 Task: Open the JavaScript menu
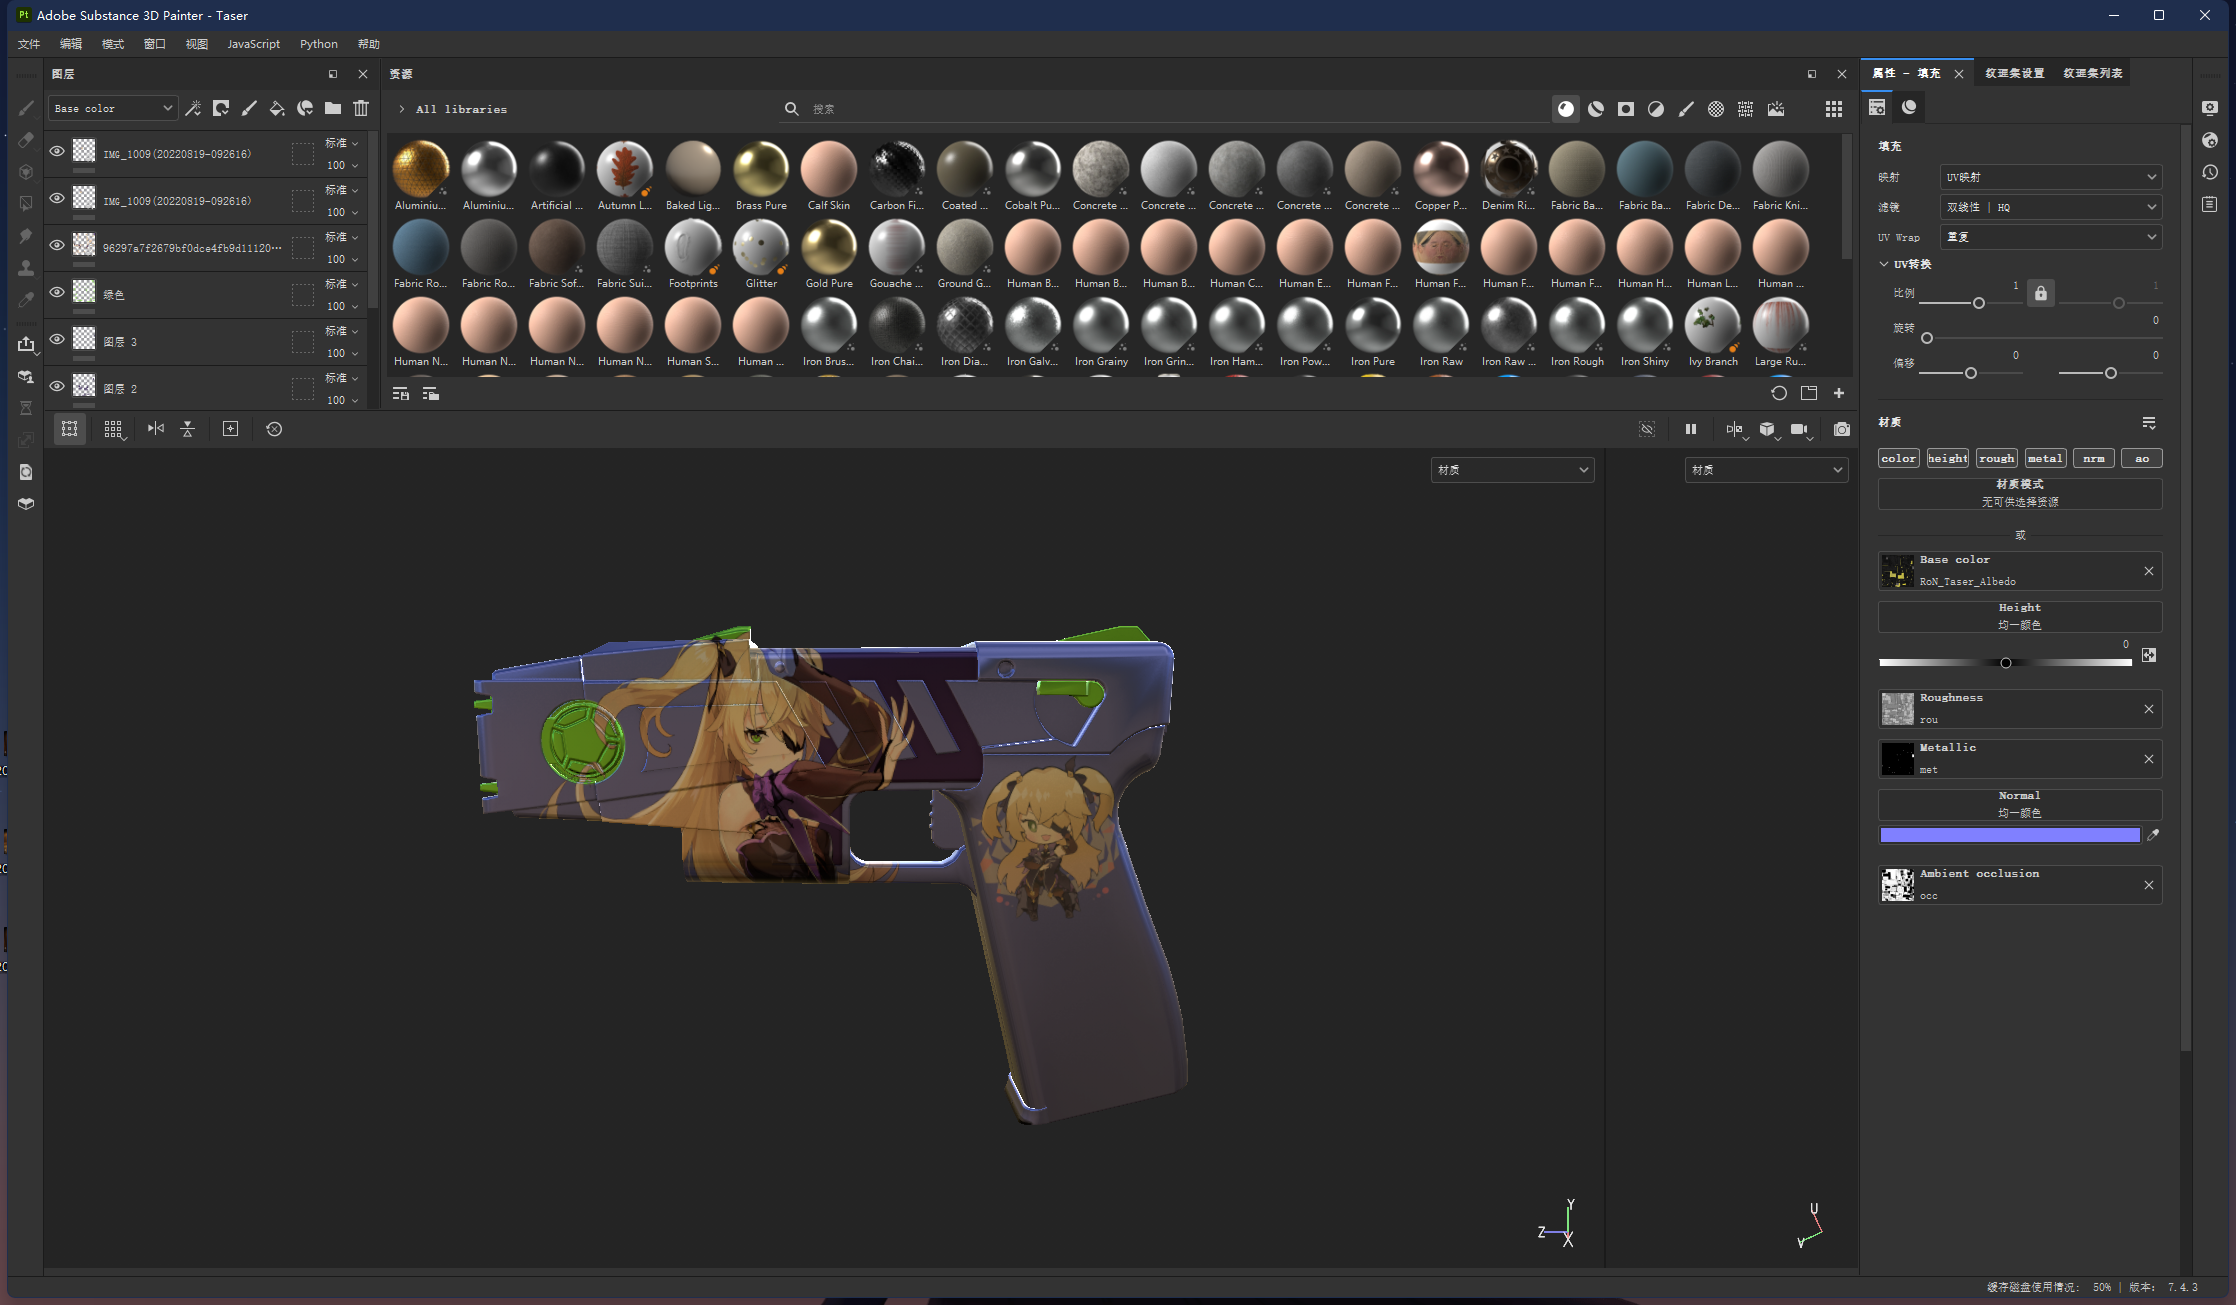[x=254, y=44]
